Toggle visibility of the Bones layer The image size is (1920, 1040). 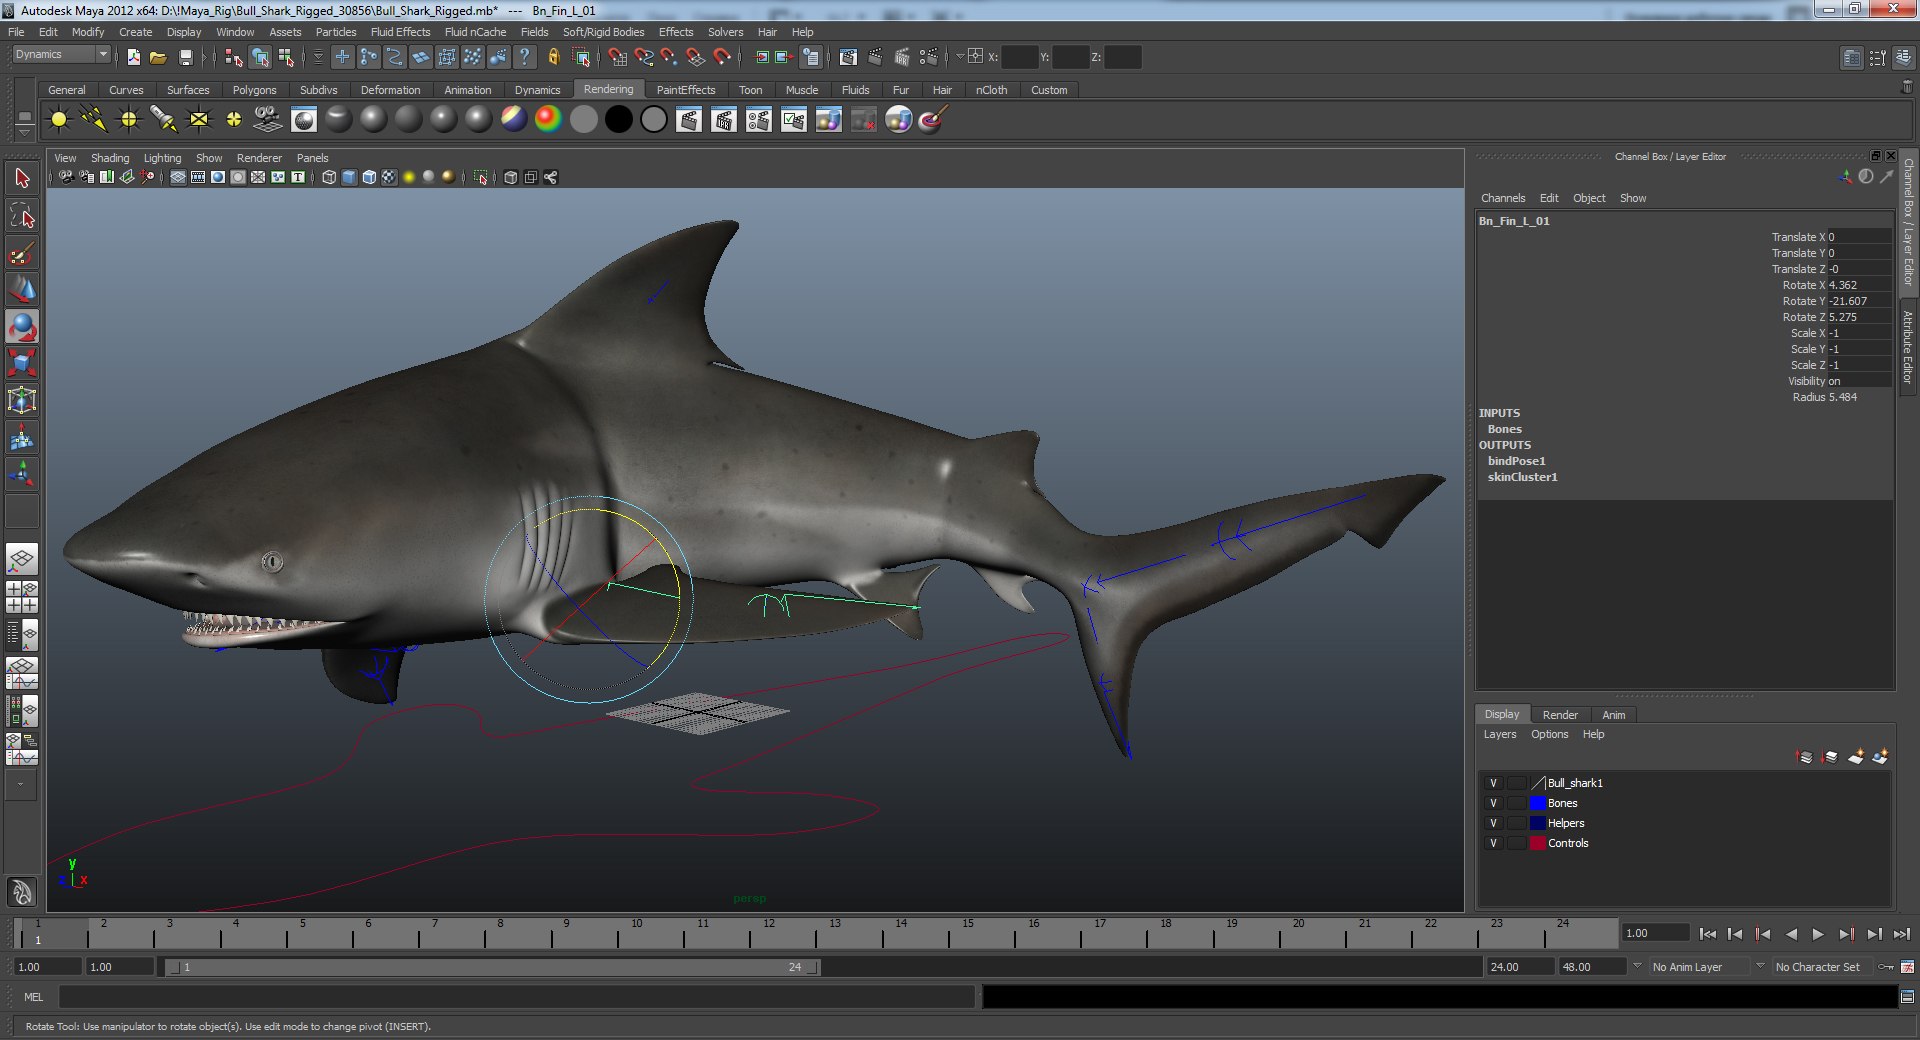(x=1493, y=803)
